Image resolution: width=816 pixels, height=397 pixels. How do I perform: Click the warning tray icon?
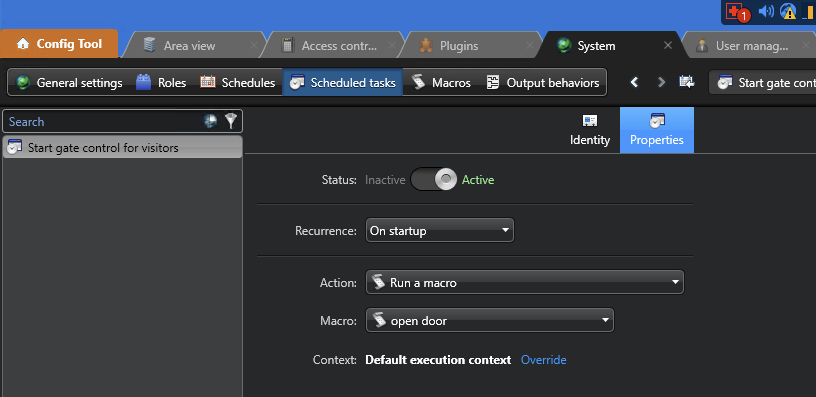point(789,11)
